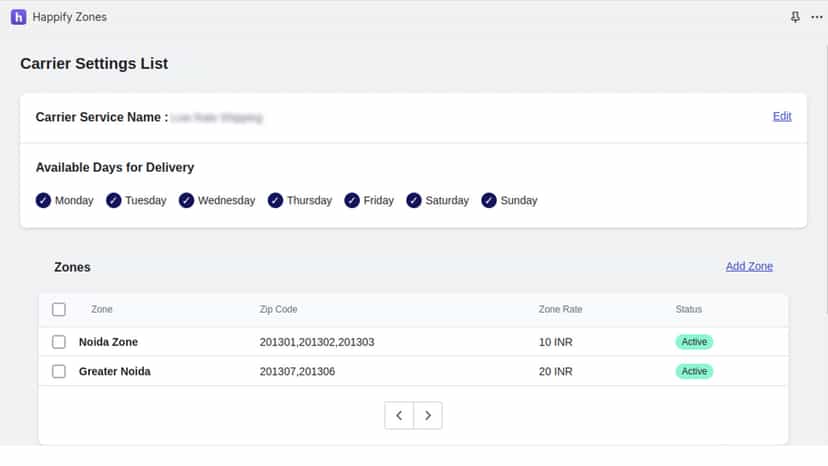
Task: Click the Add Zone link
Action: (749, 266)
